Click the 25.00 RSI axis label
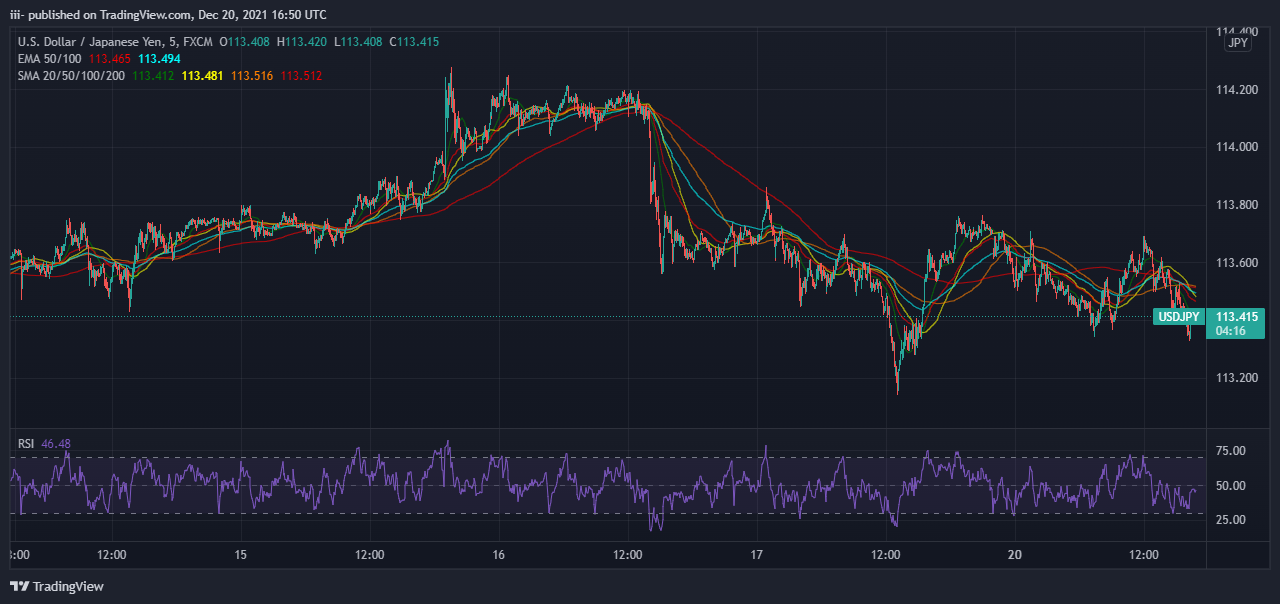Image resolution: width=1280 pixels, height=604 pixels. [x=1231, y=520]
